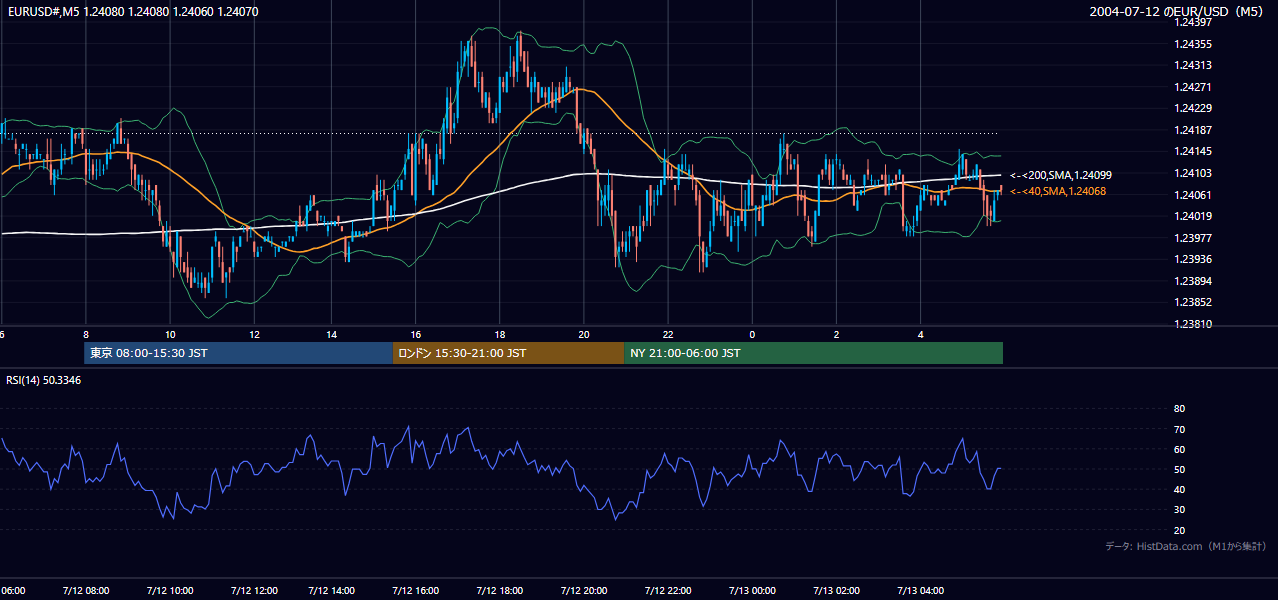Click price axis label 1.24145
This screenshot has height=600, width=1278.
[x=1193, y=151]
